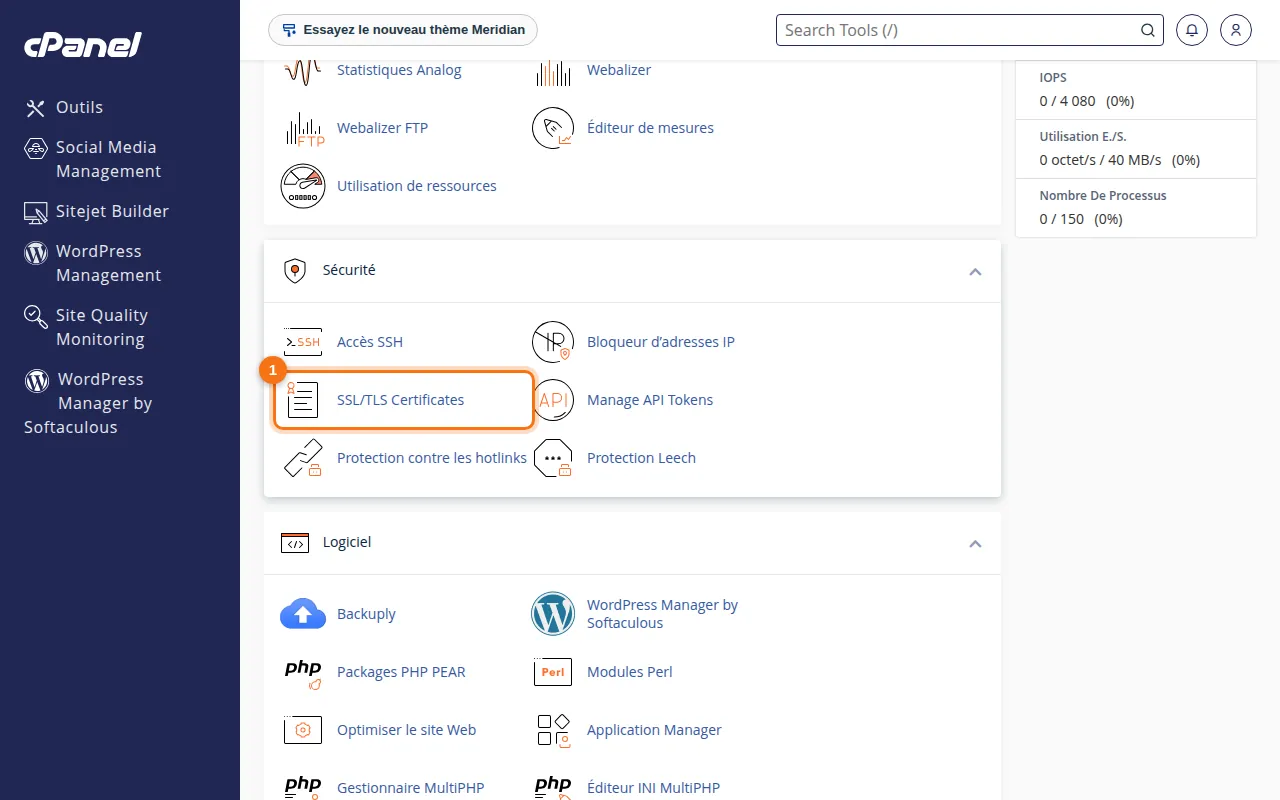This screenshot has width=1280, height=800.
Task: Click WordPress Manager icon in Logiciel section
Action: coord(553,614)
